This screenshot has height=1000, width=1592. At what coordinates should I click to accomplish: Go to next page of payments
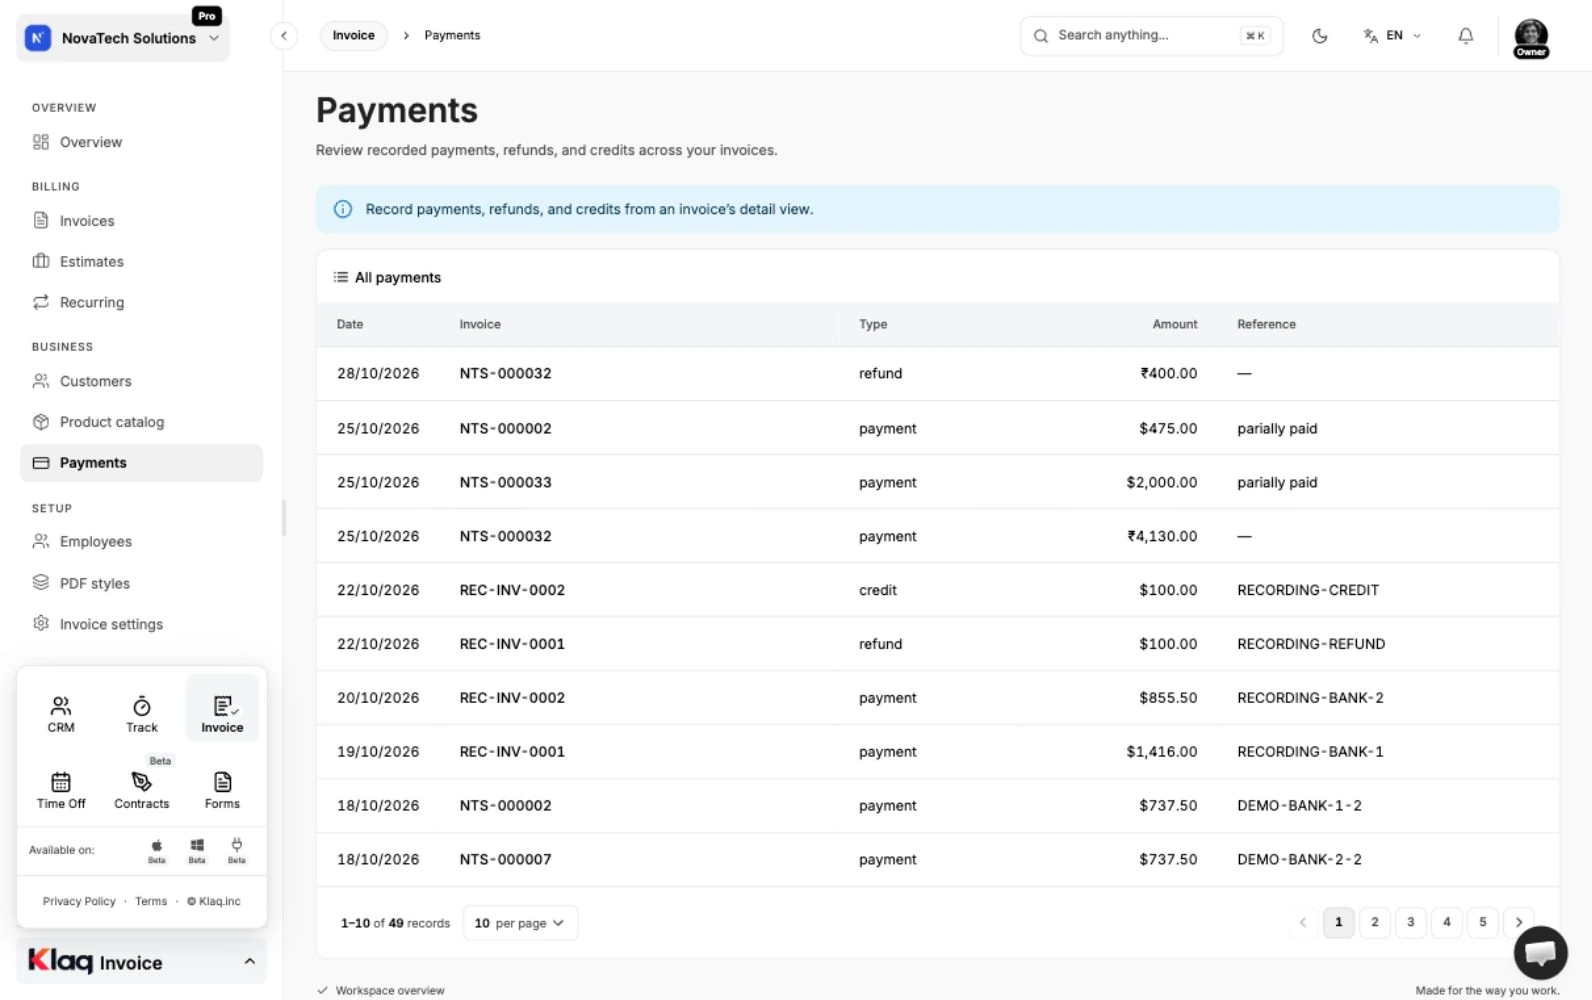pos(1519,922)
